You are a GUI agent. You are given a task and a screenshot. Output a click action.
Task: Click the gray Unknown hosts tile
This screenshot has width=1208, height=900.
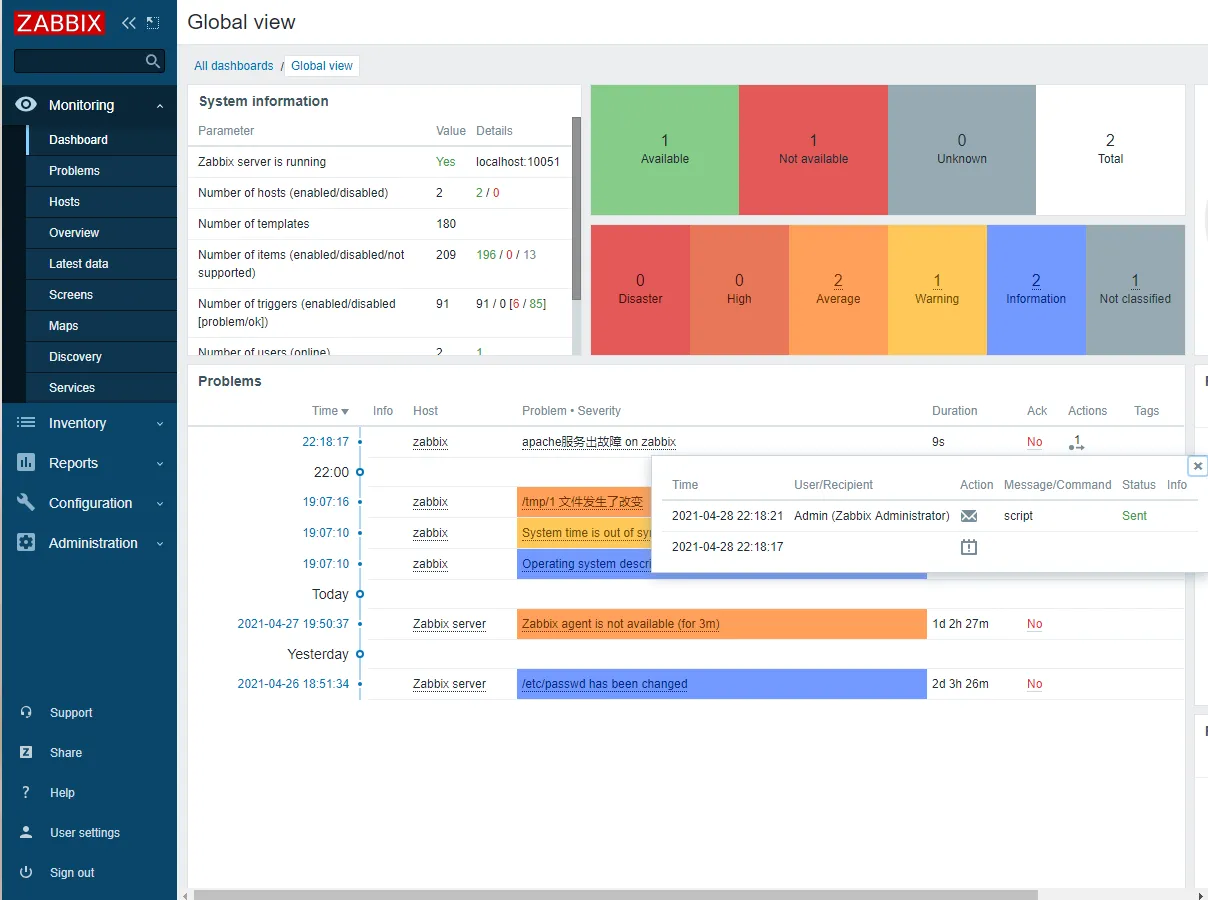tap(962, 150)
